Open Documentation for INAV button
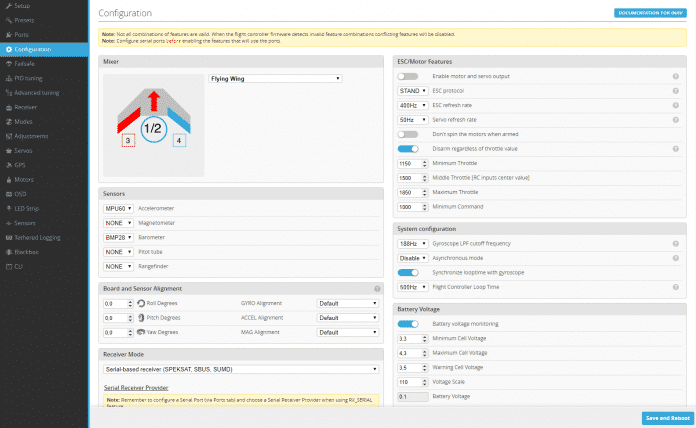Screen dimensions: 696x428 point(650,13)
